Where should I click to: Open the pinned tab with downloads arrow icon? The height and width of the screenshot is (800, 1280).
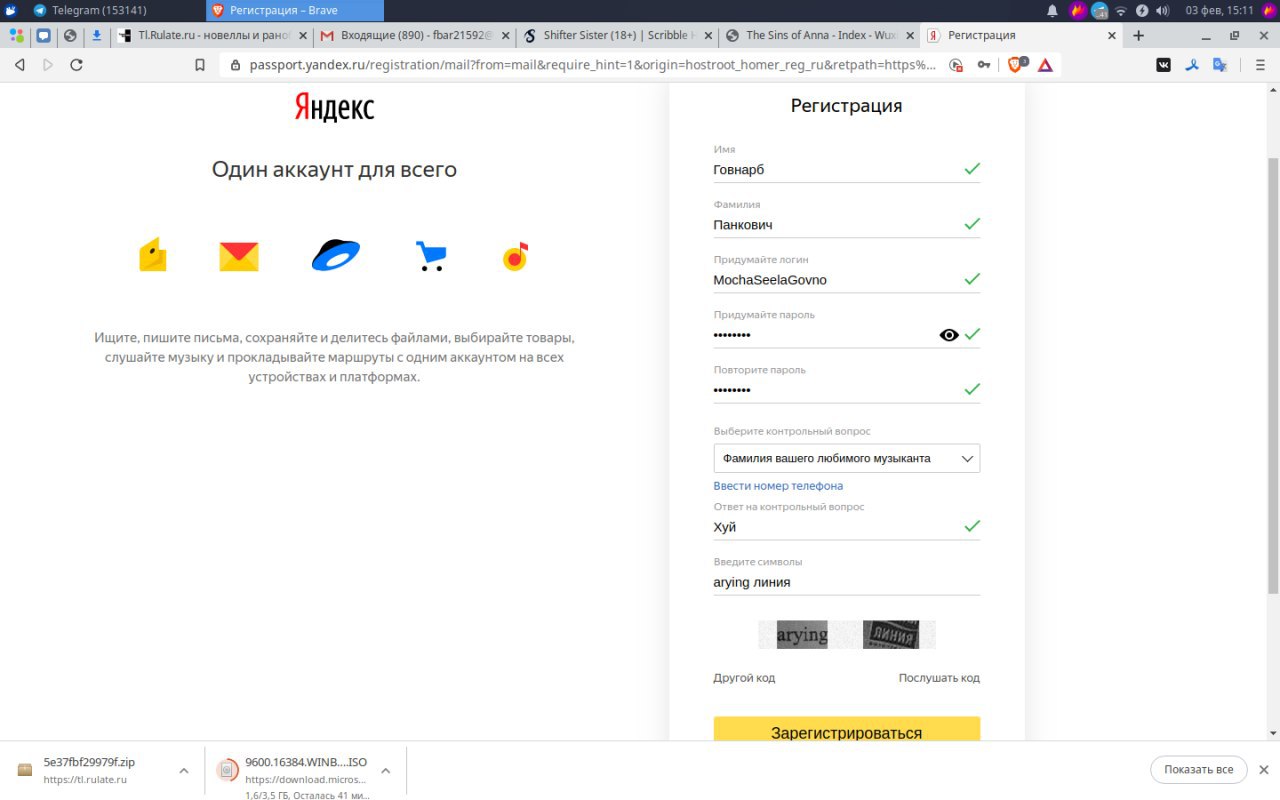coord(97,35)
